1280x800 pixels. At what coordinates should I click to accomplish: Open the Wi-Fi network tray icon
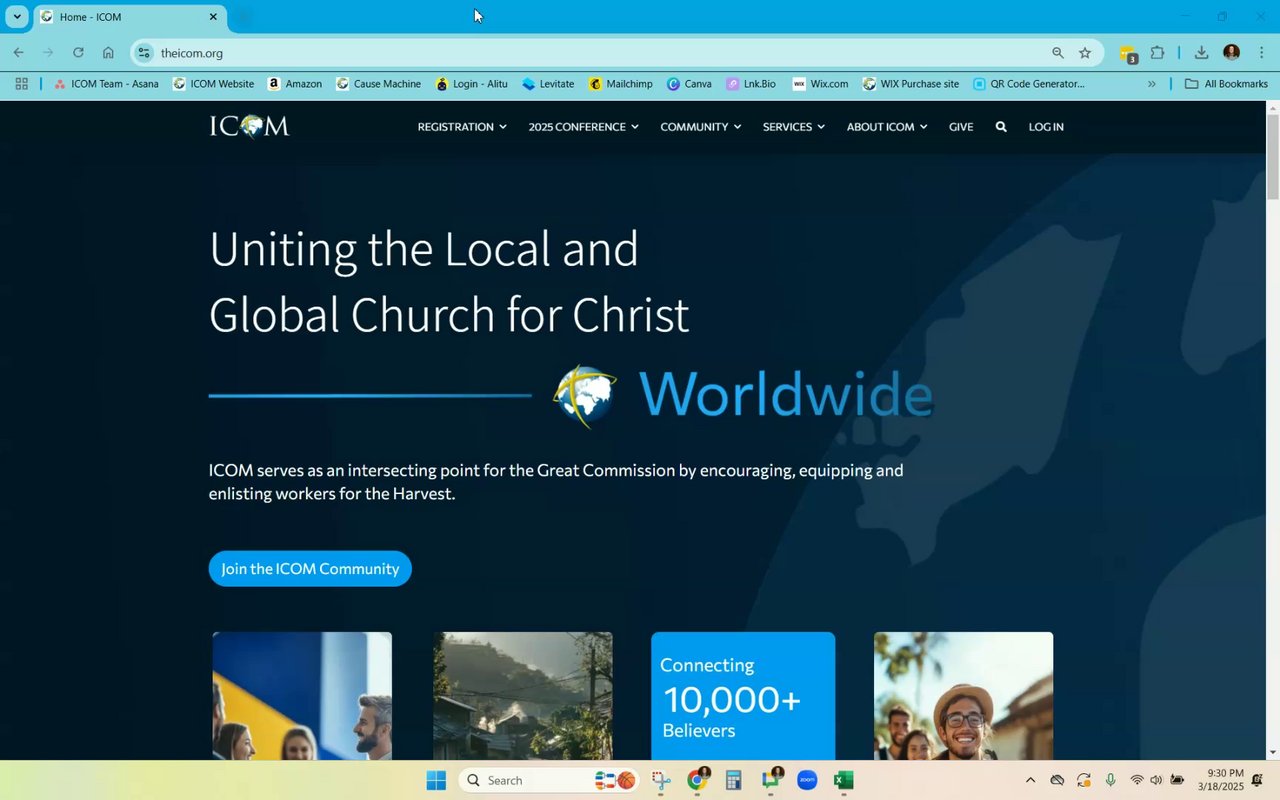(1137, 780)
